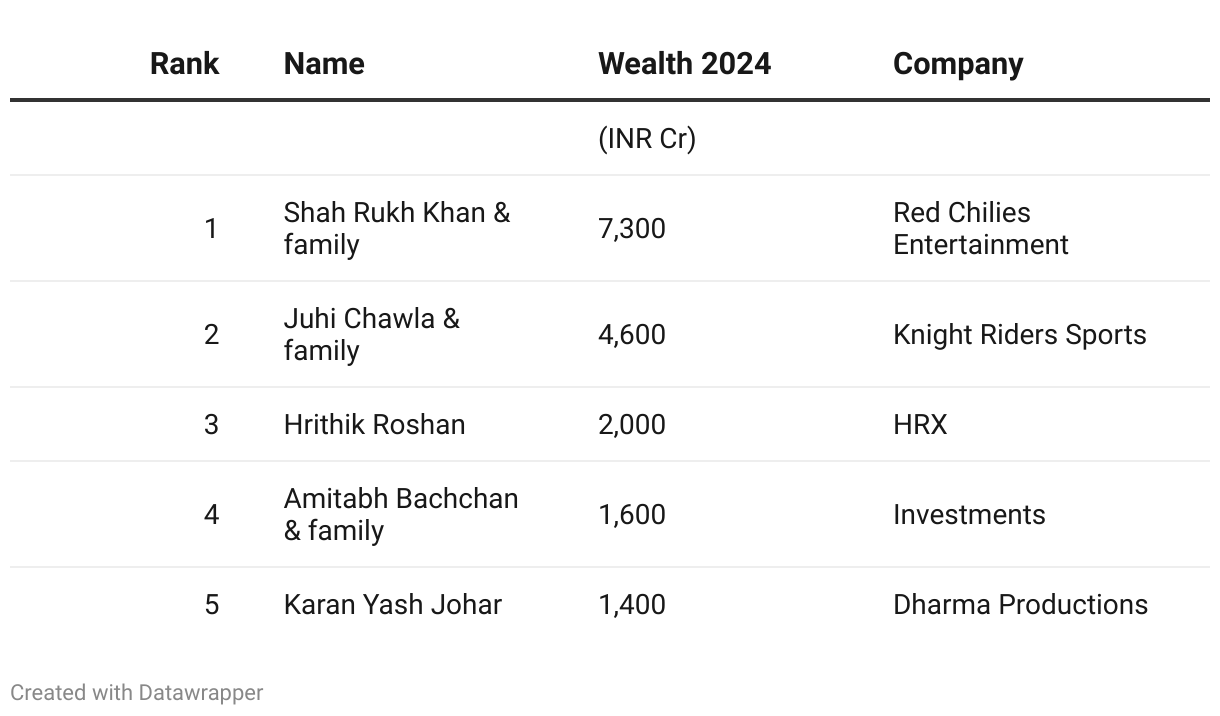Select the HRX company cell
The height and width of the screenshot is (716, 1220).
click(919, 424)
